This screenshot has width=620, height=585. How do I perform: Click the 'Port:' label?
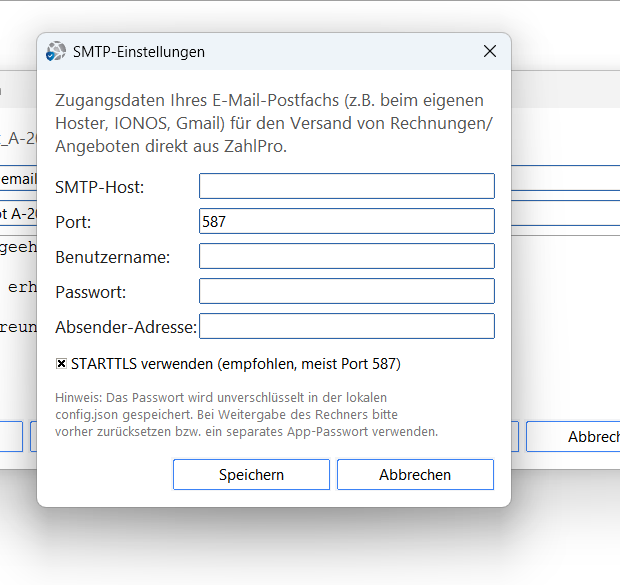point(73,222)
